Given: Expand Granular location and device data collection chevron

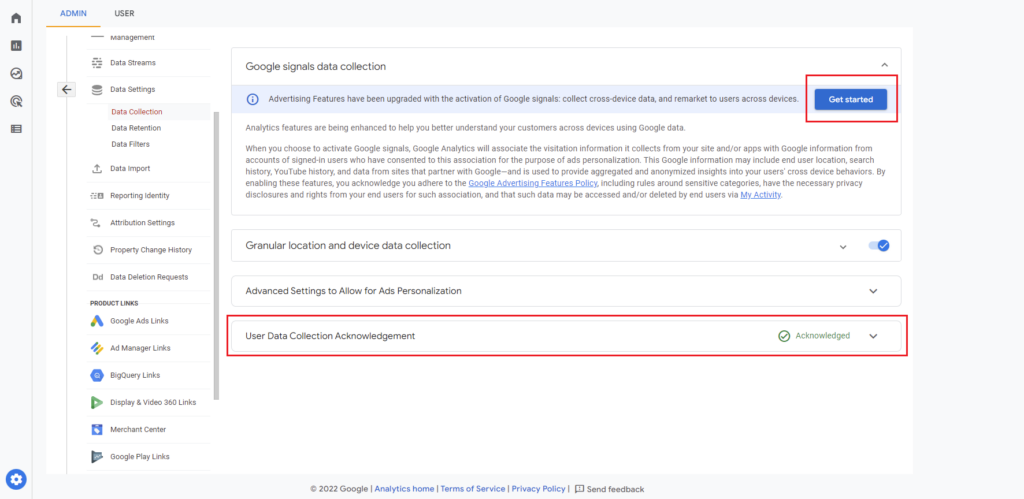Looking at the screenshot, I should click(x=843, y=247).
